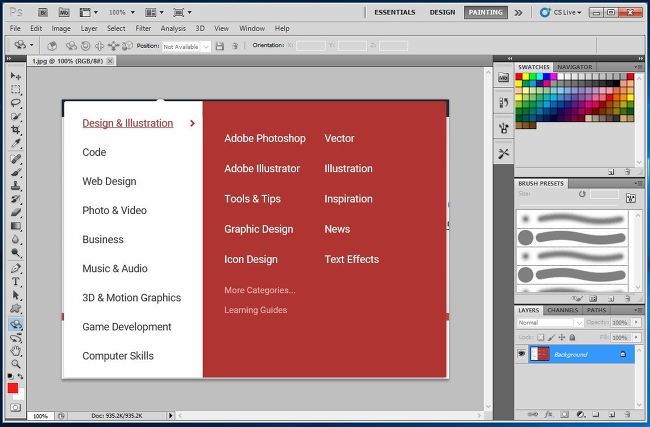Viewport: 650px width, 427px height.
Task: Switch to the Design workspace
Action: [x=442, y=12]
